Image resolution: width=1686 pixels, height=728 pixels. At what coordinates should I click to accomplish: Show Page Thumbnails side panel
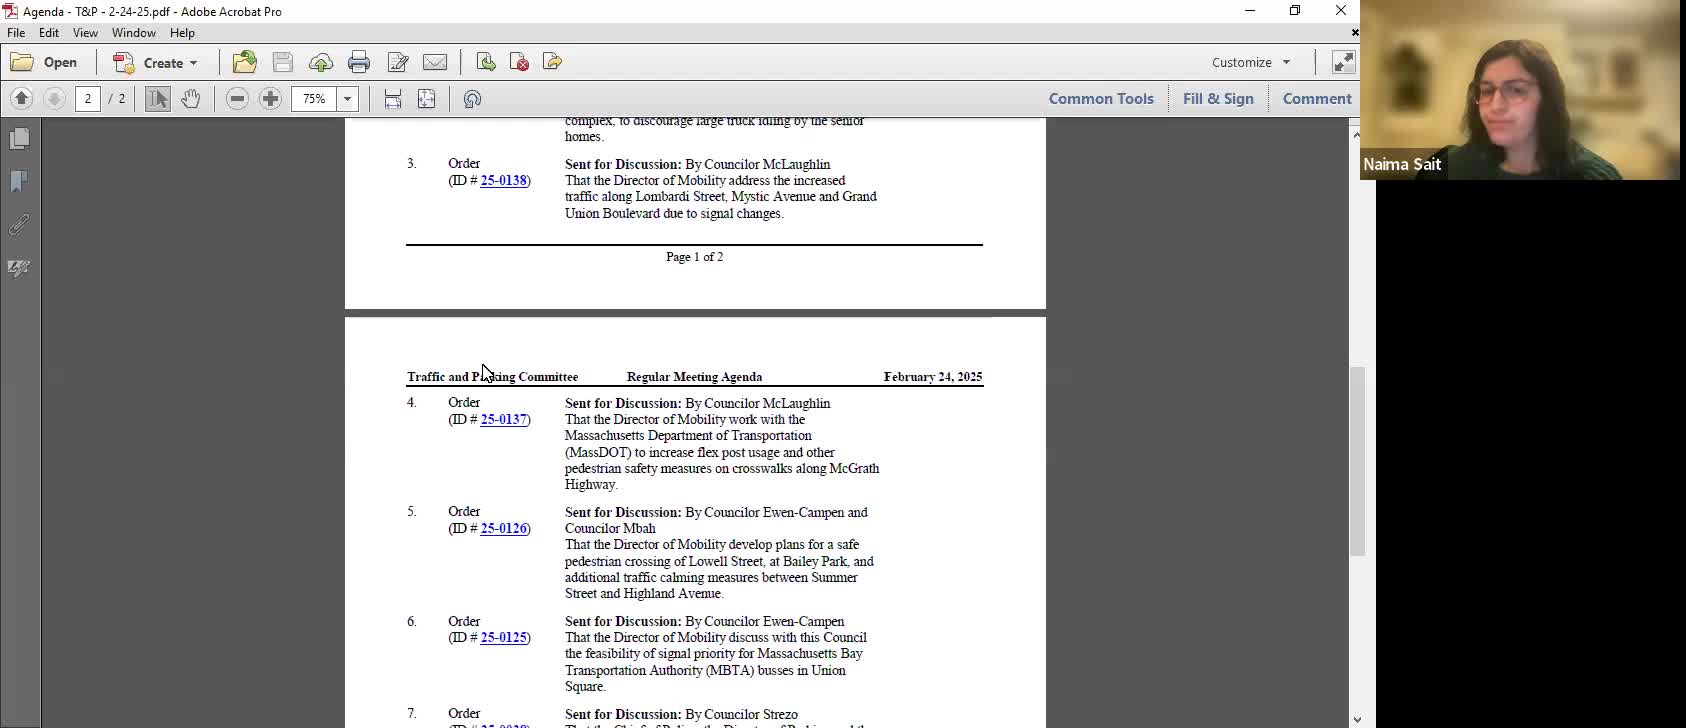(x=19, y=138)
